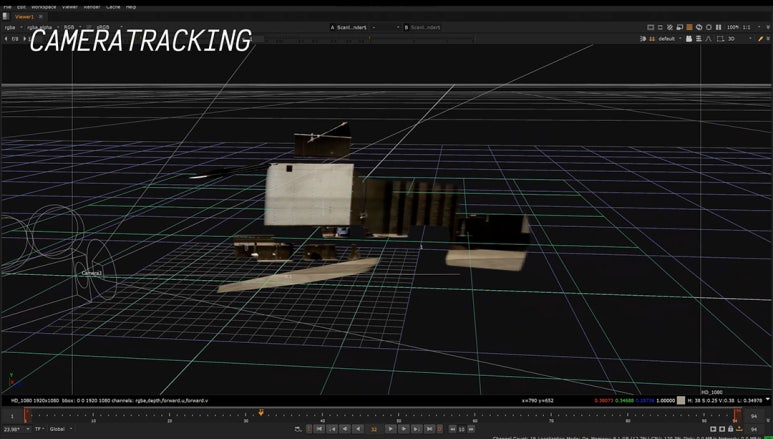Click the timeline last frame field 94
Image resolution: width=773 pixels, height=439 pixels.
click(754, 417)
